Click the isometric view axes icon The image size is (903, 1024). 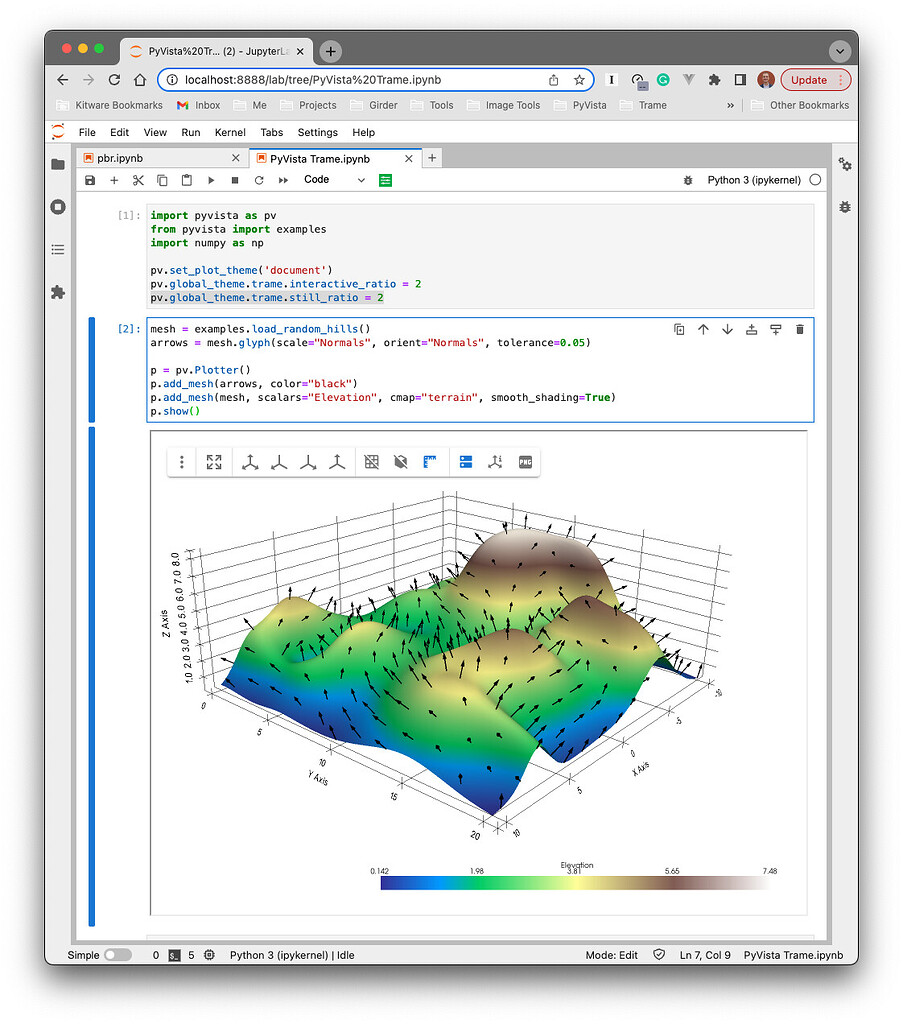(250, 462)
